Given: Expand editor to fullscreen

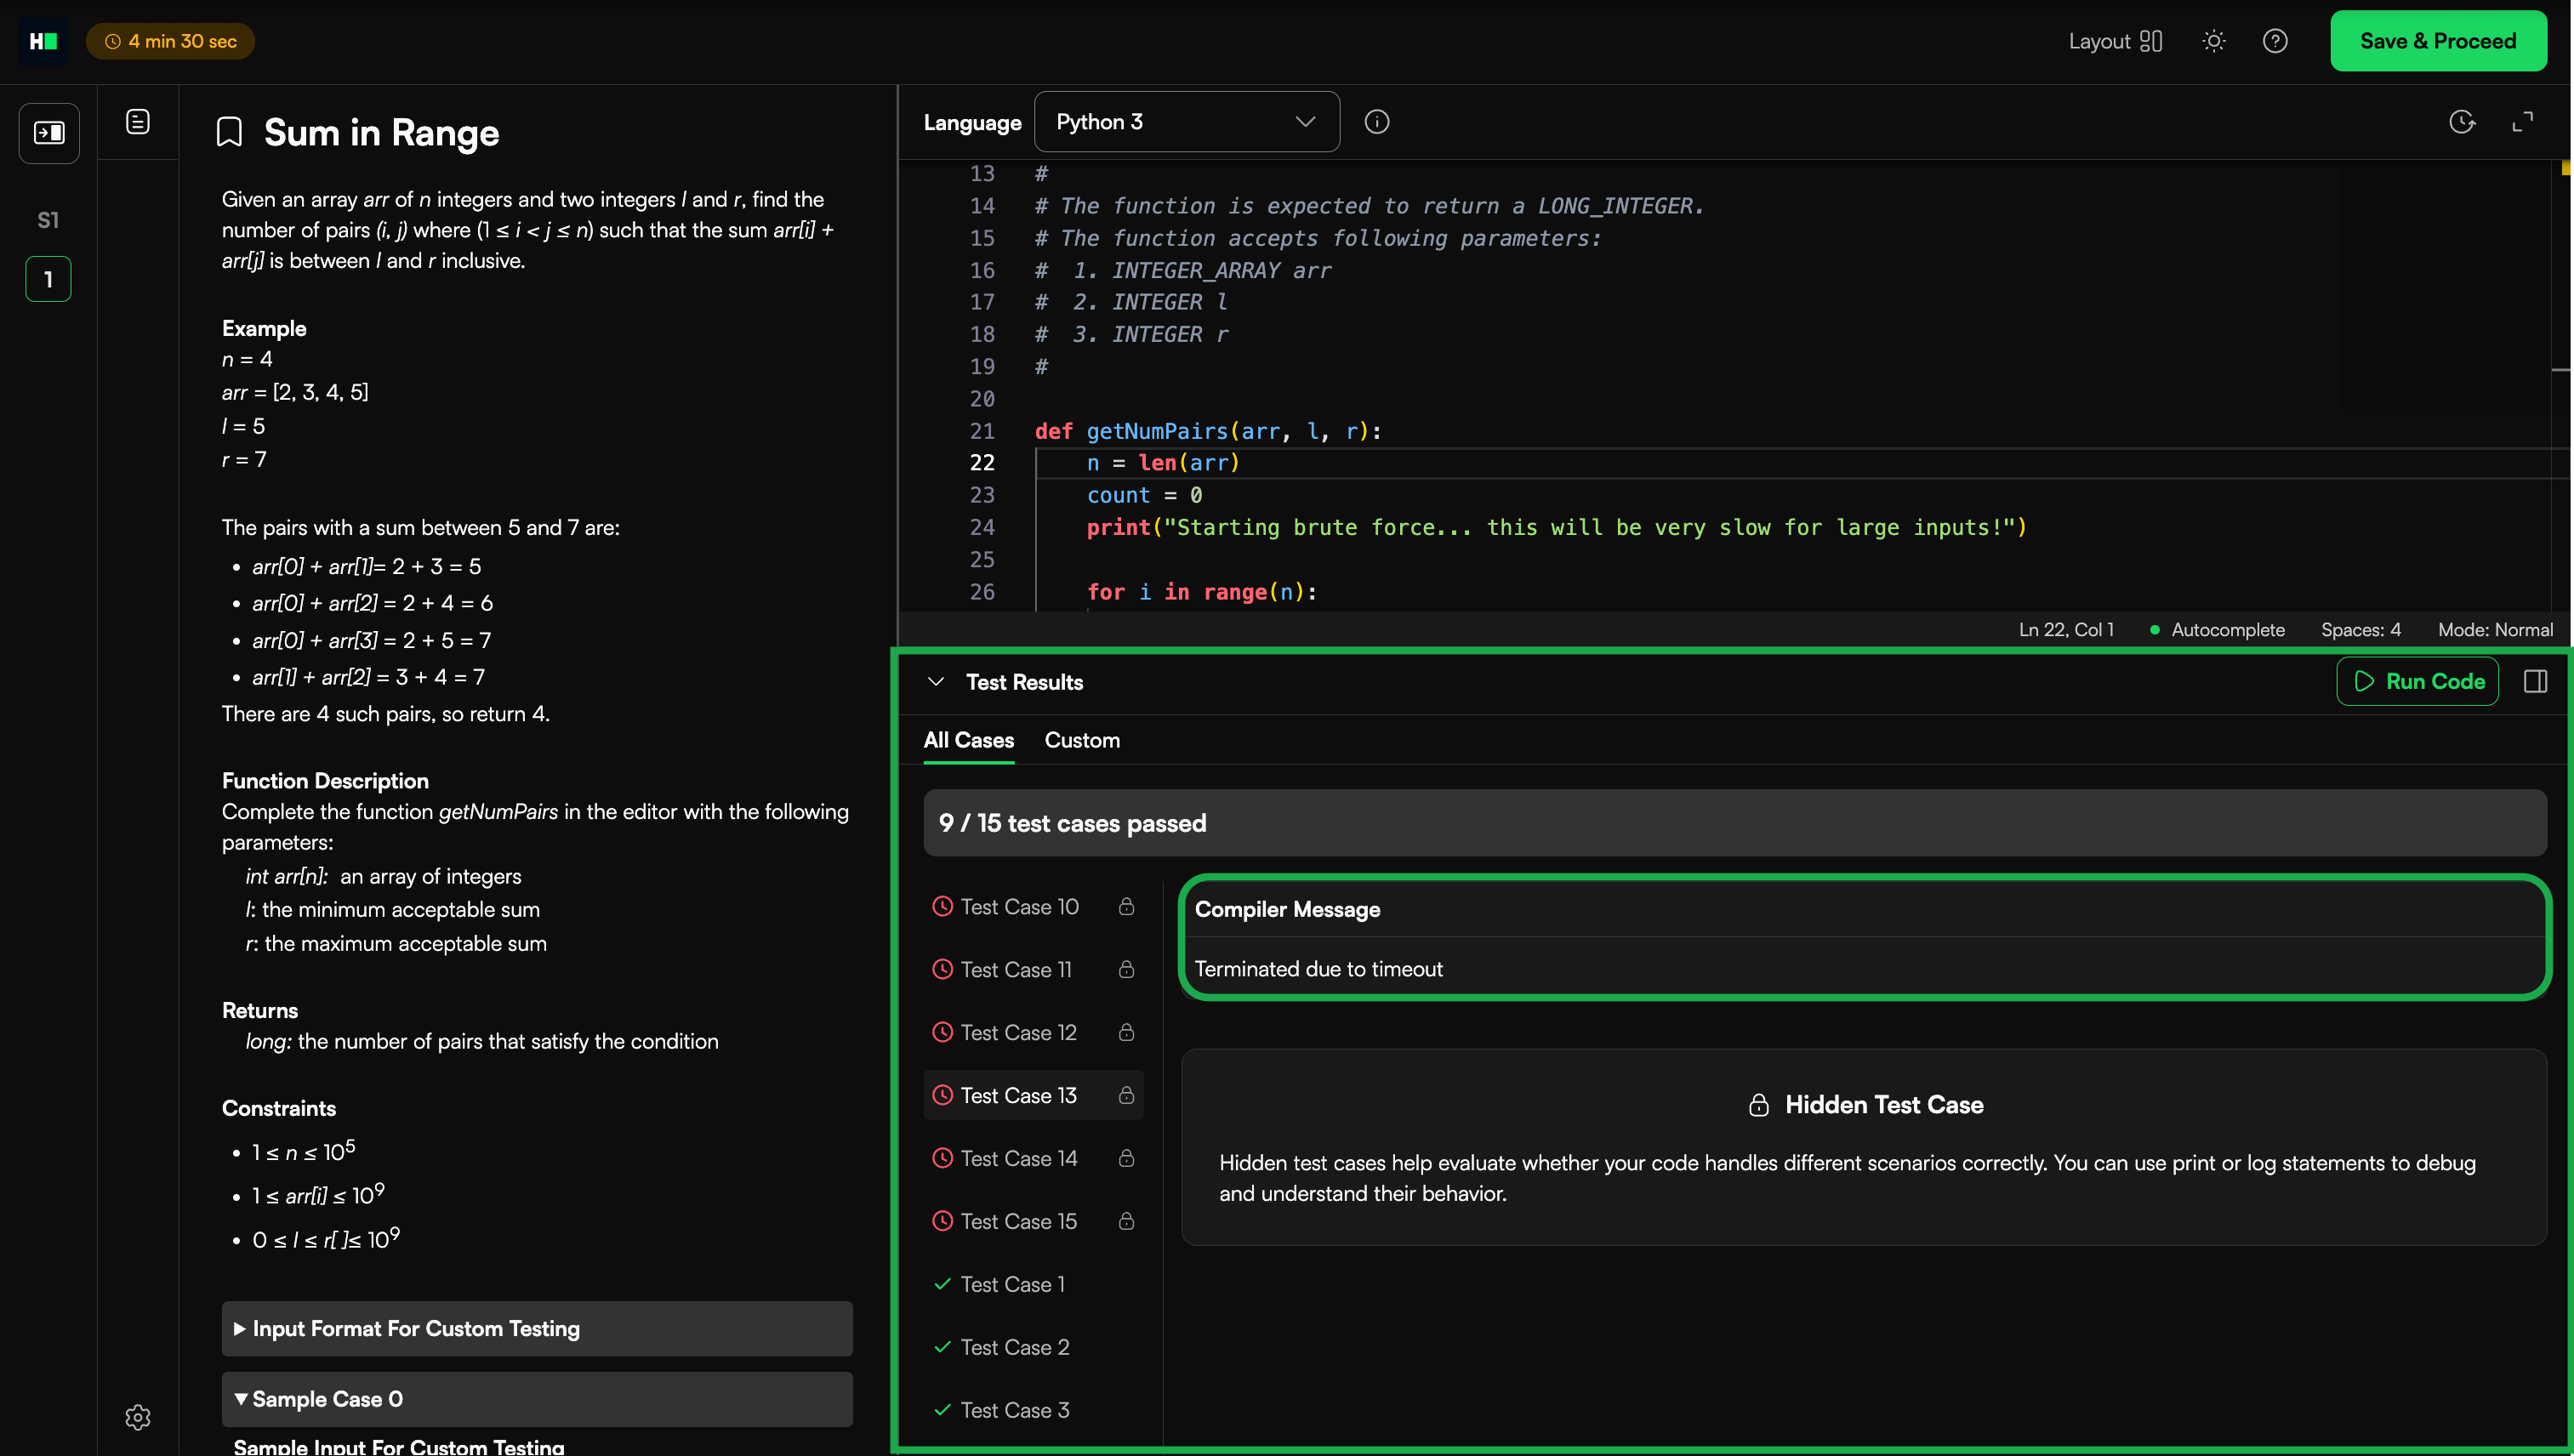Looking at the screenshot, I should [x=2523, y=122].
